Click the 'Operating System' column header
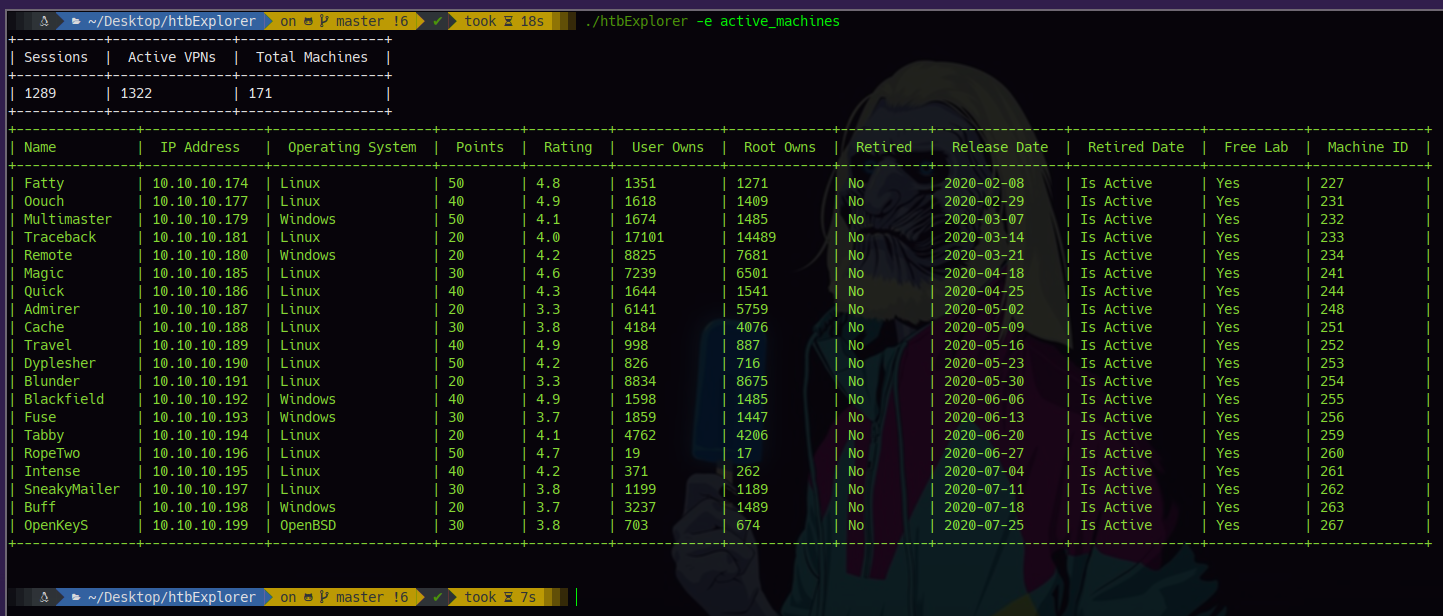Image resolution: width=1443 pixels, height=616 pixels. point(352,147)
